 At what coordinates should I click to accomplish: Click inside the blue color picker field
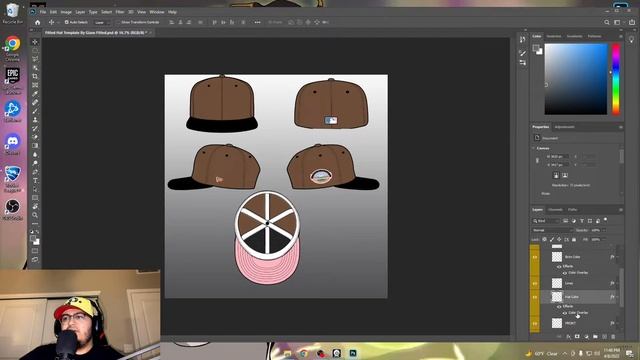[x=576, y=79]
